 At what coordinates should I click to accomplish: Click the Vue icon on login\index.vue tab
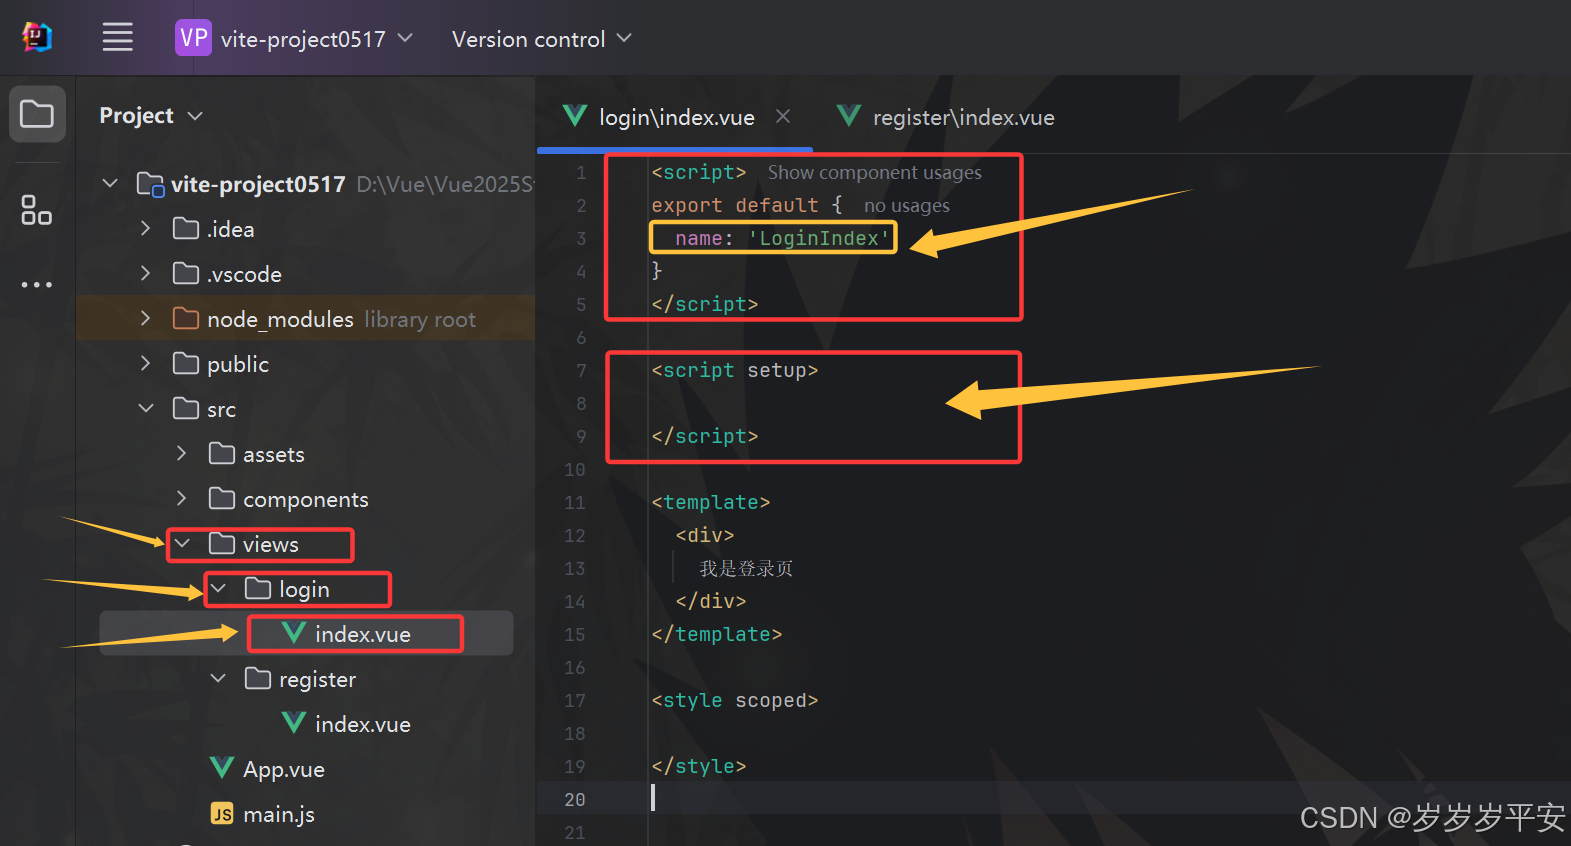575,116
